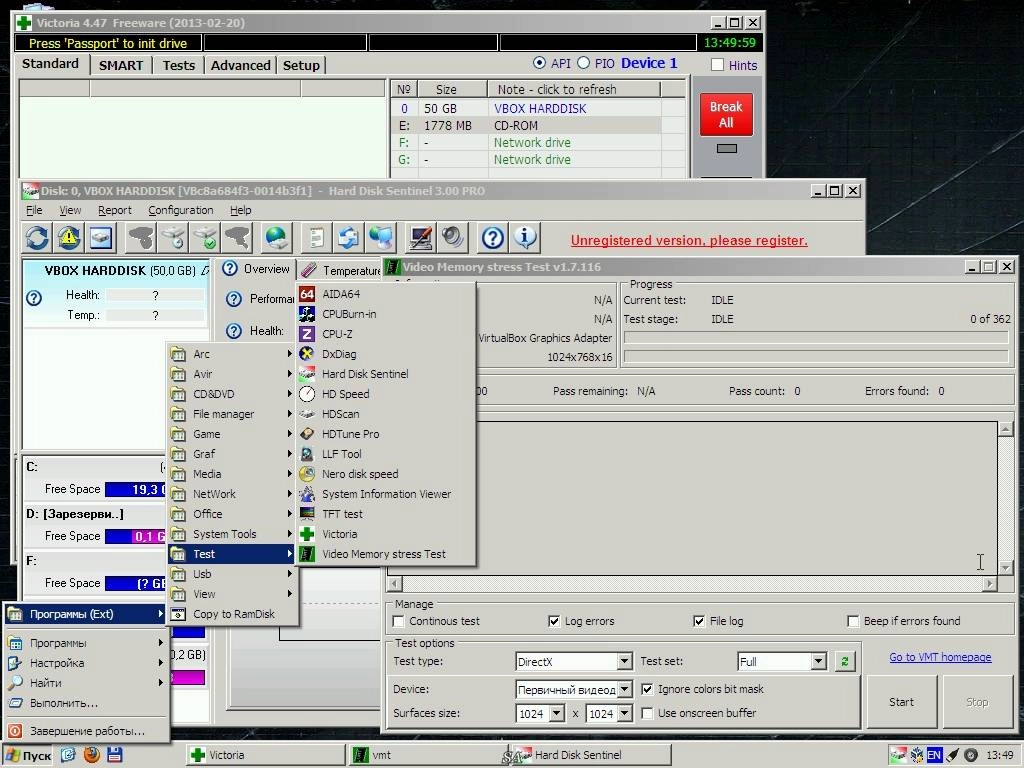This screenshot has width=1024, height=768.
Task: Click question mark help icon in Sentinel toolbar
Action: point(492,238)
